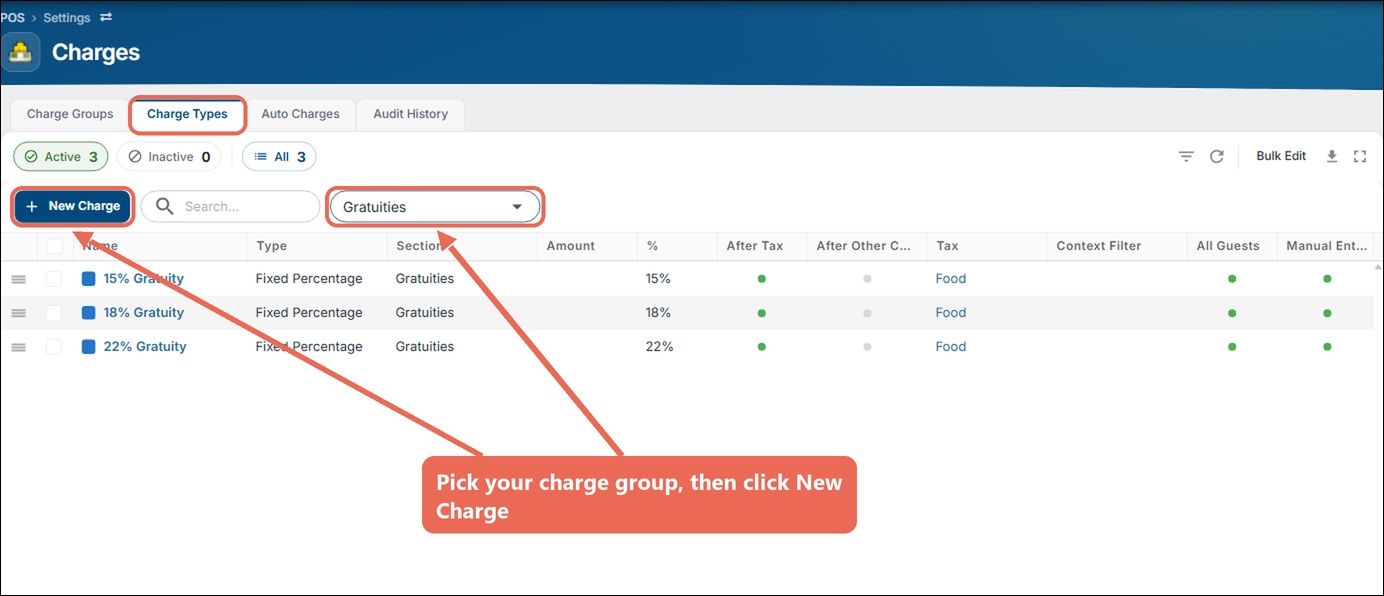The image size is (1384, 596).
Task: Switch to the Charge Groups tab
Action: (x=70, y=114)
